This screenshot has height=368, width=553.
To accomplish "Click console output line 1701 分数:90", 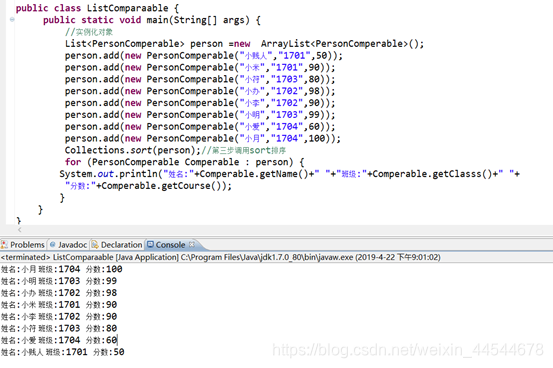I will [59, 305].
